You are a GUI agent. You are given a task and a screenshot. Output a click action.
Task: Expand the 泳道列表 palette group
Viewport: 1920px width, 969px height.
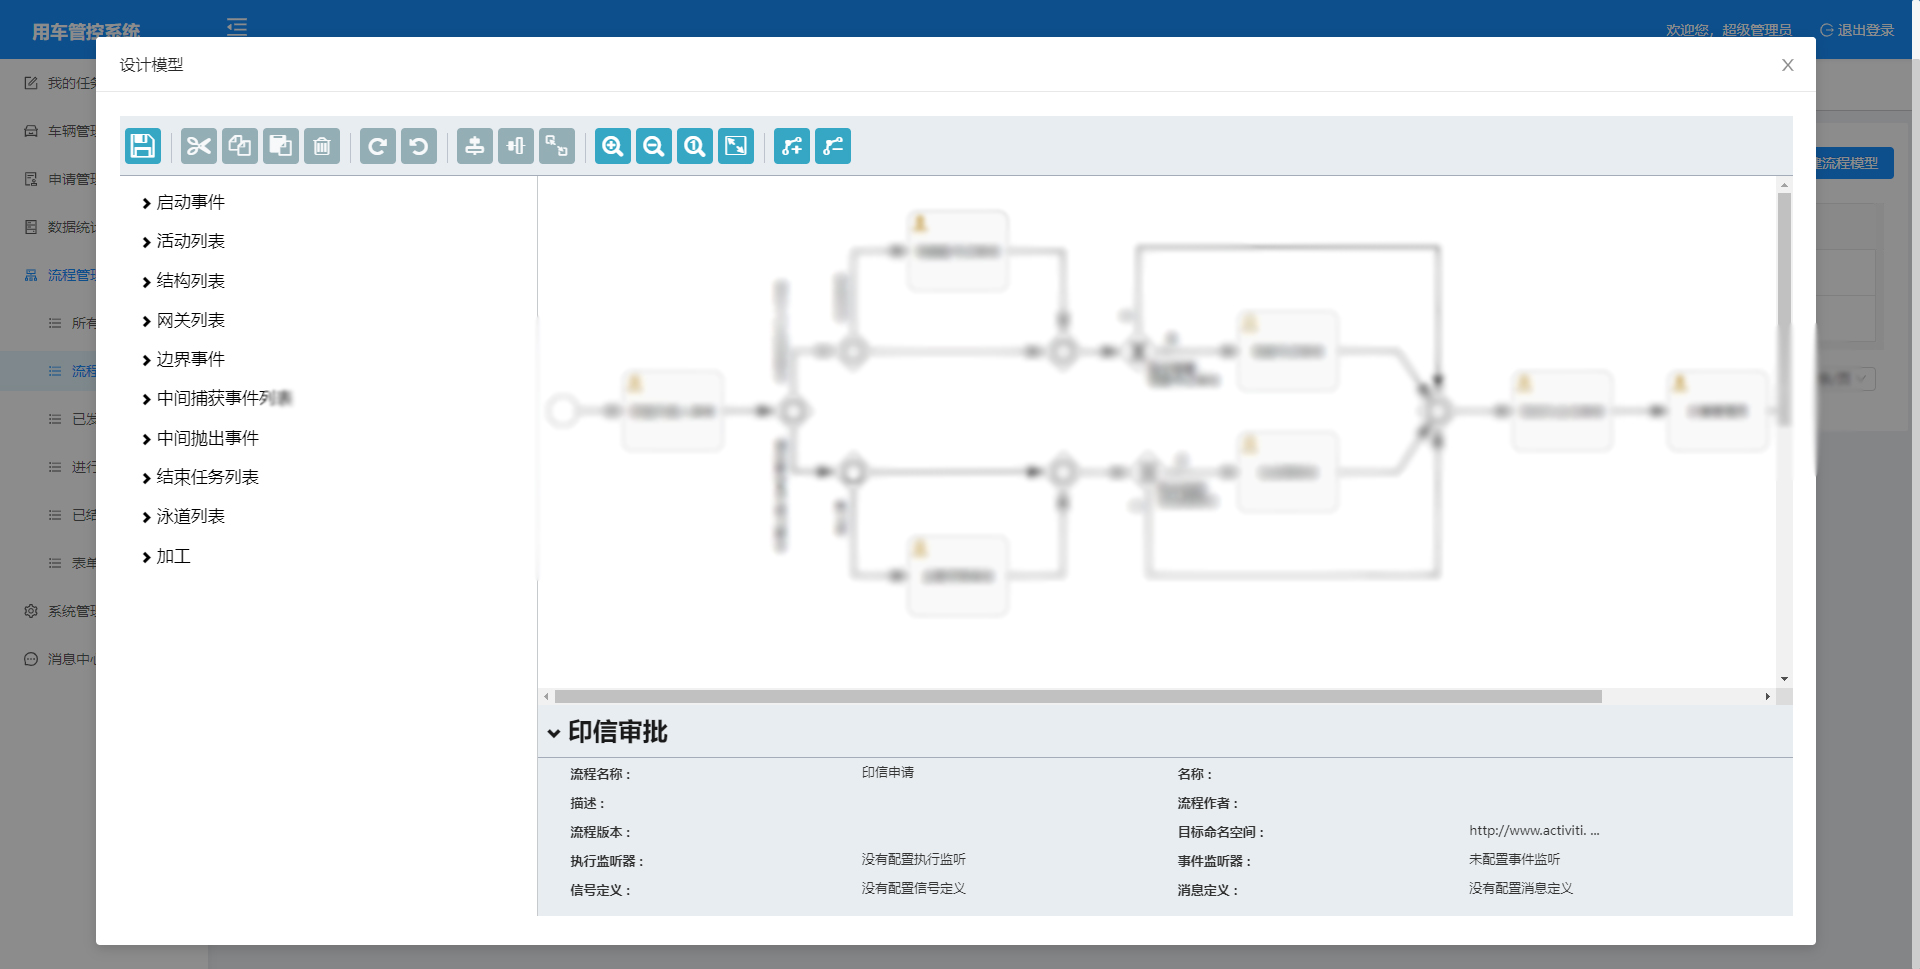[184, 516]
